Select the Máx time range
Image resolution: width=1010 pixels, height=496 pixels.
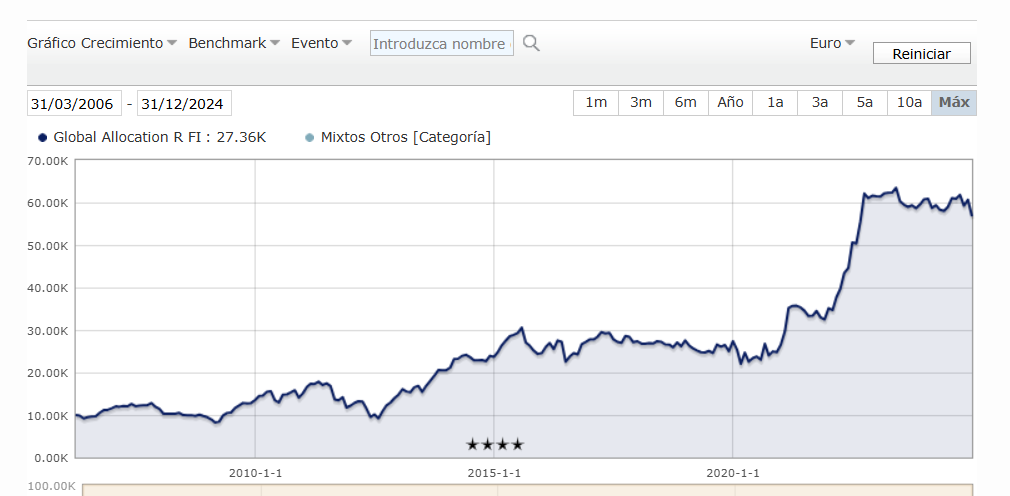tap(954, 102)
